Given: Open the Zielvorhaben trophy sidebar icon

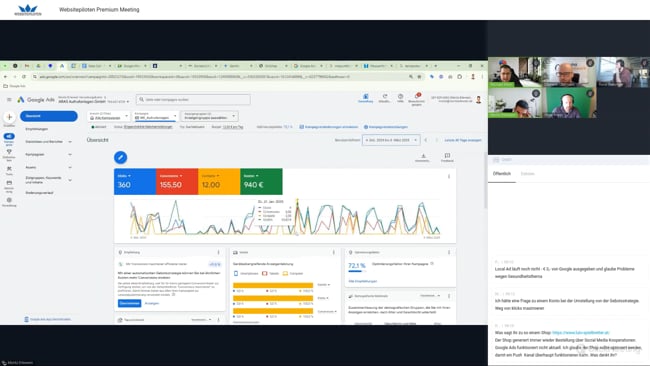Looking at the screenshot, I should [9, 153].
